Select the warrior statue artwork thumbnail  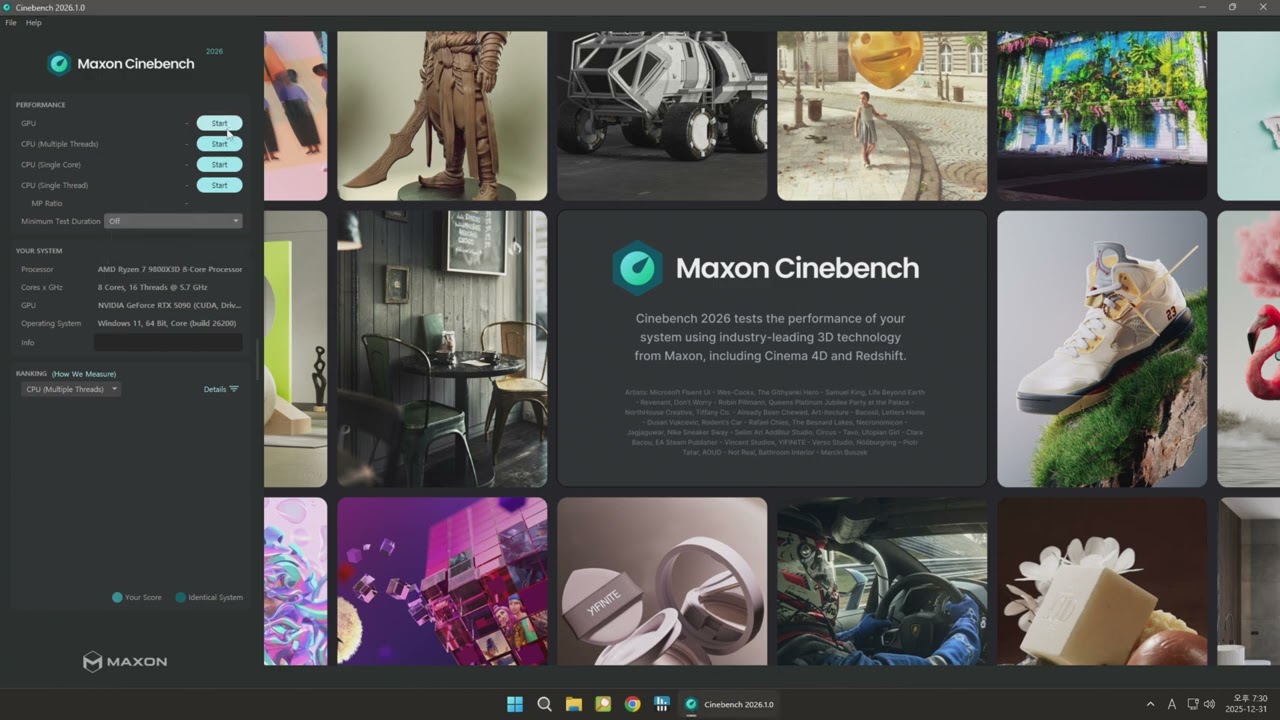pyautogui.click(x=442, y=116)
